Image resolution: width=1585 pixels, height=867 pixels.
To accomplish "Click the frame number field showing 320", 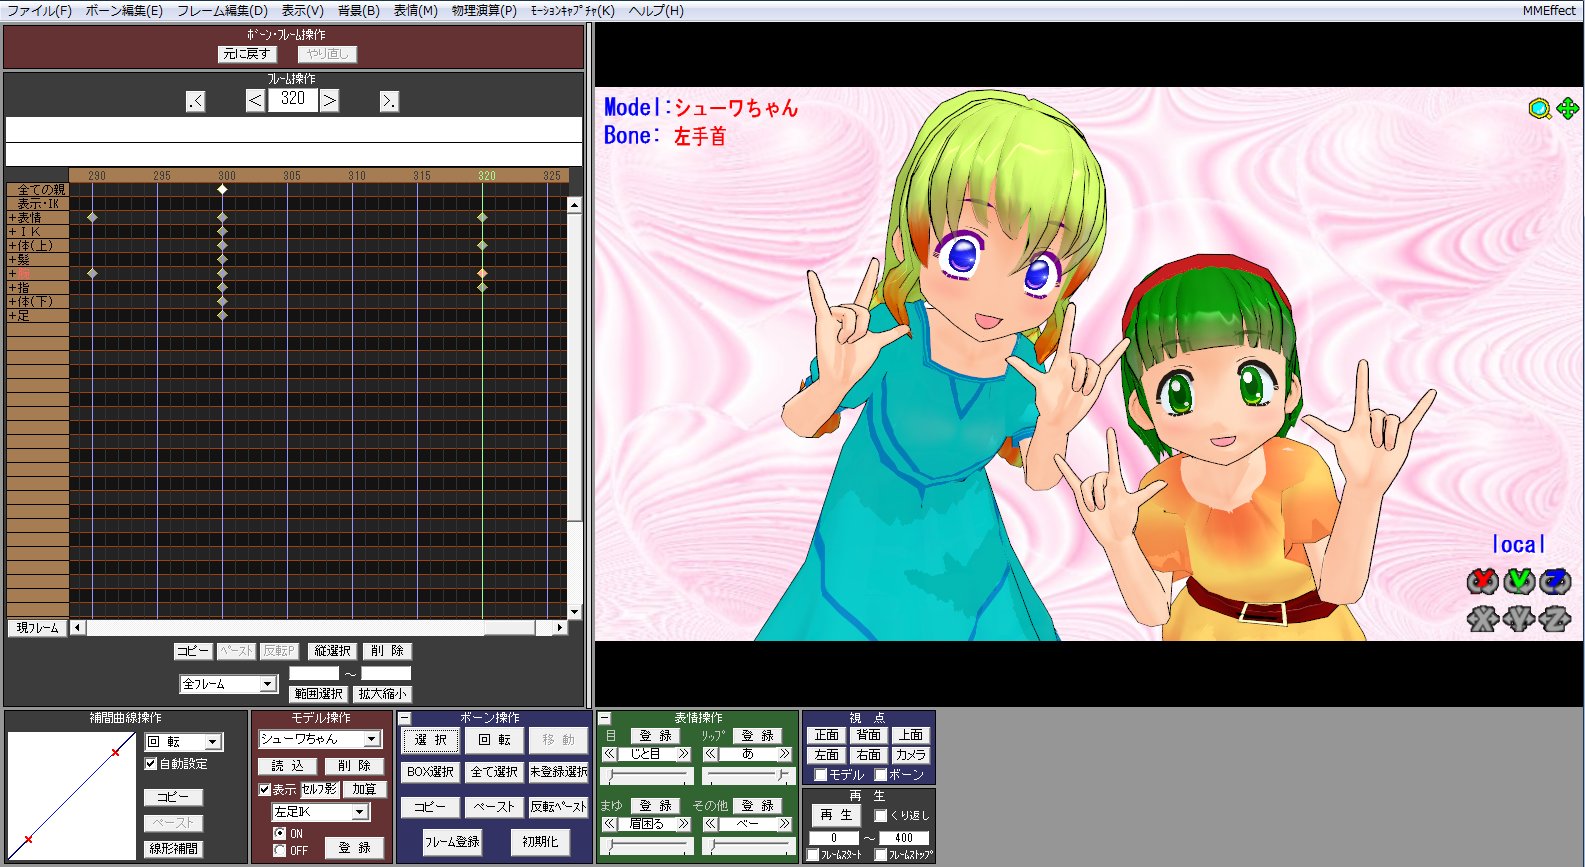I will click(x=293, y=99).
